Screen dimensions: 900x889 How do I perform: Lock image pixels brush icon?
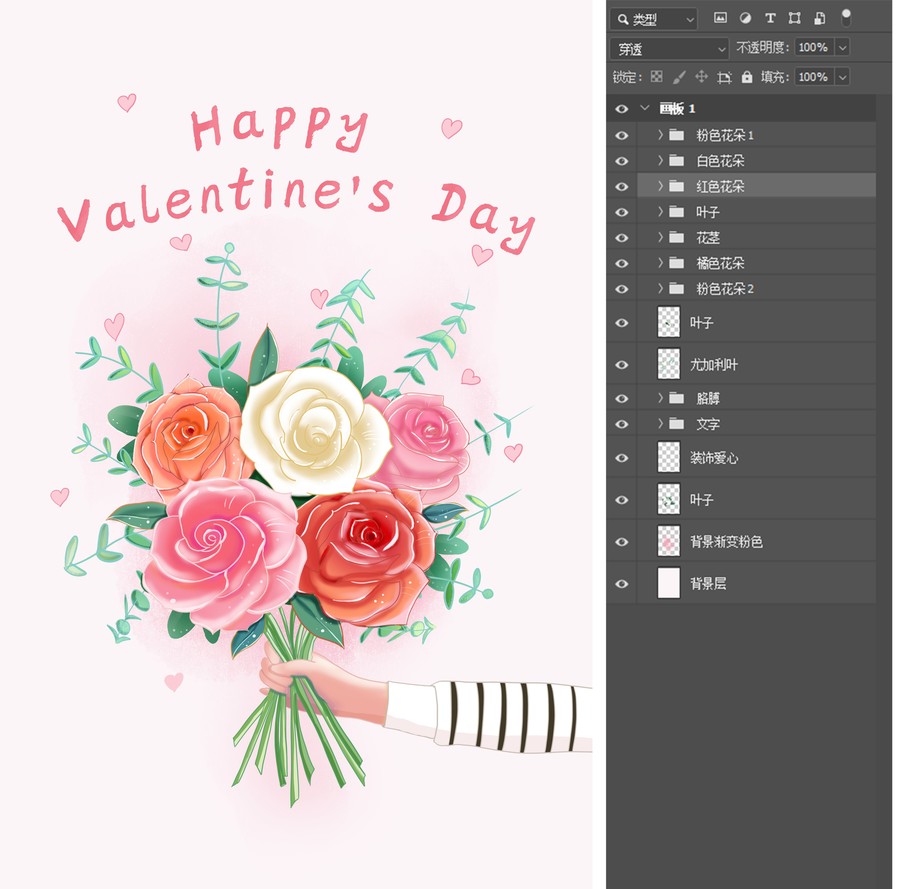[679, 77]
